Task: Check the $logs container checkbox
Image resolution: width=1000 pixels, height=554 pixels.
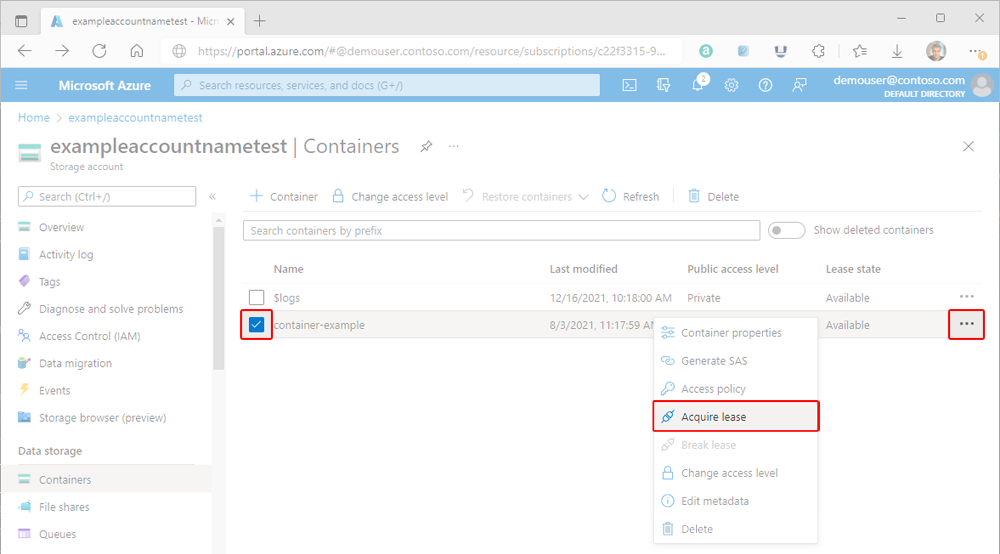Action: (x=256, y=298)
